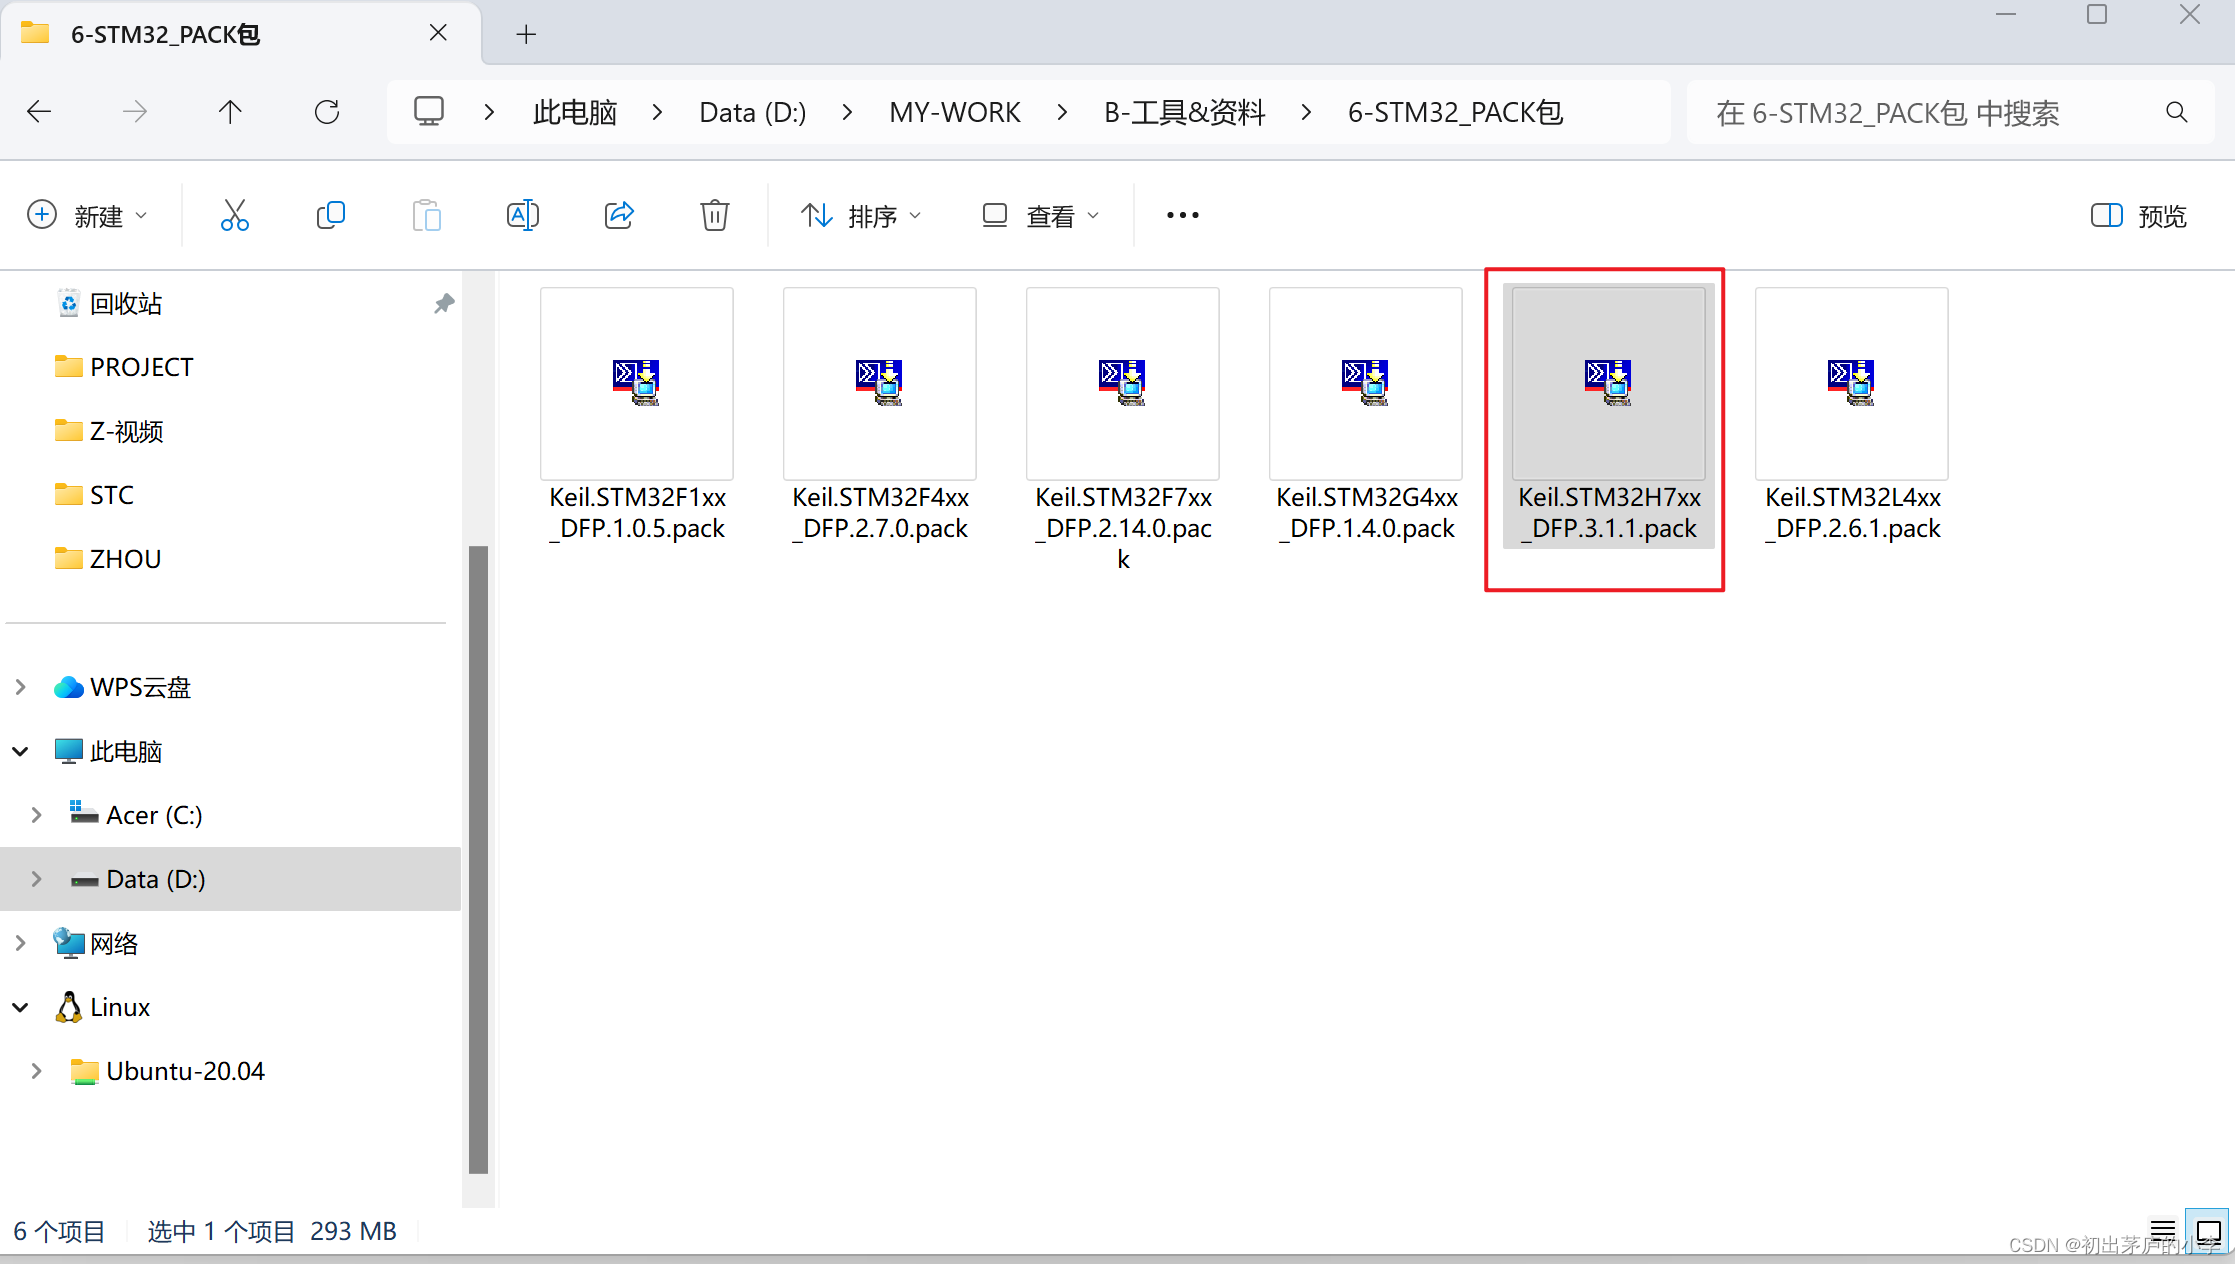Collapse the 此电脑 tree node
The height and width of the screenshot is (1264, 2235).
(x=20, y=751)
